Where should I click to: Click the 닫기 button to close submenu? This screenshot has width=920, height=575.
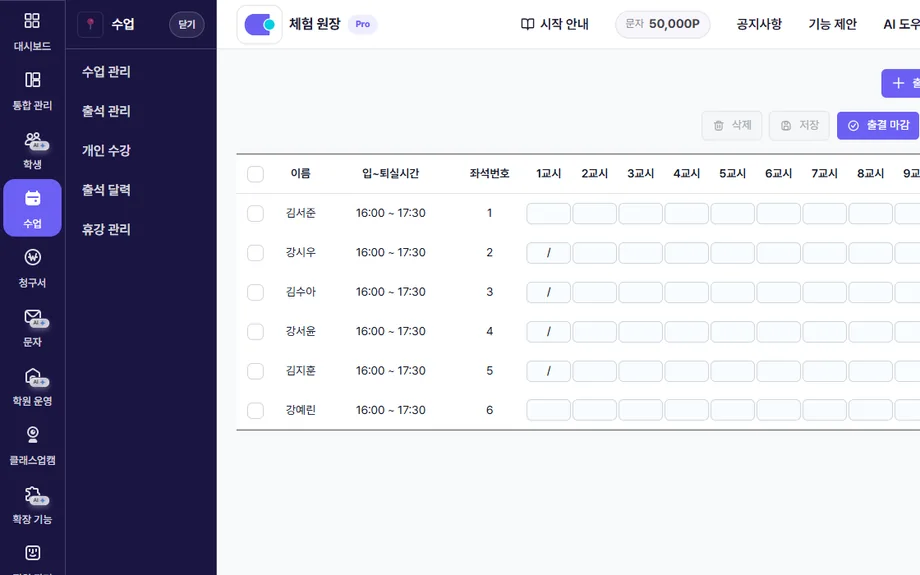click(187, 24)
